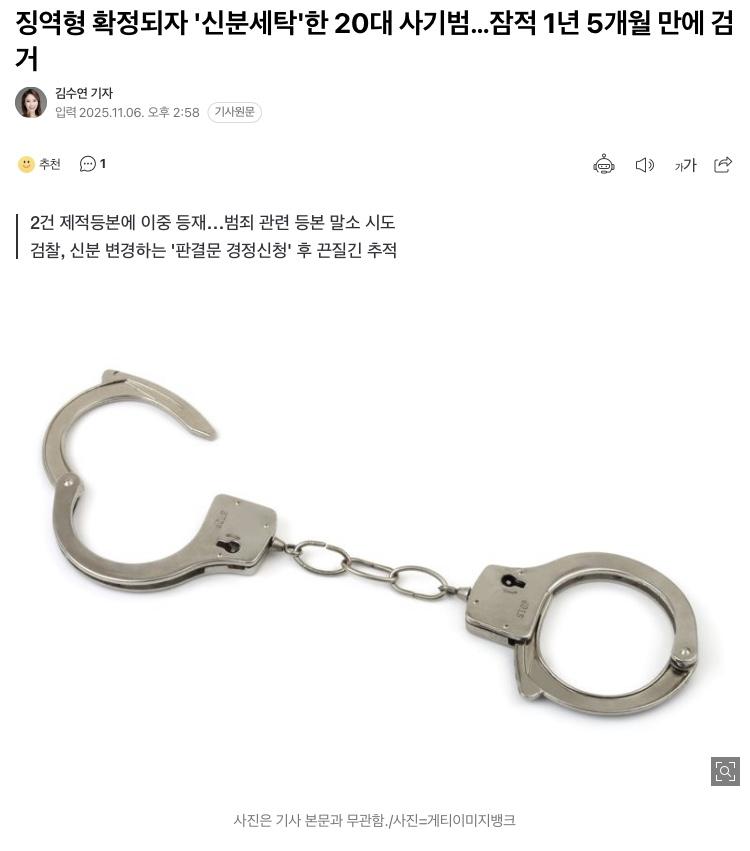Open comments via speech bubble icon

click(x=87, y=164)
